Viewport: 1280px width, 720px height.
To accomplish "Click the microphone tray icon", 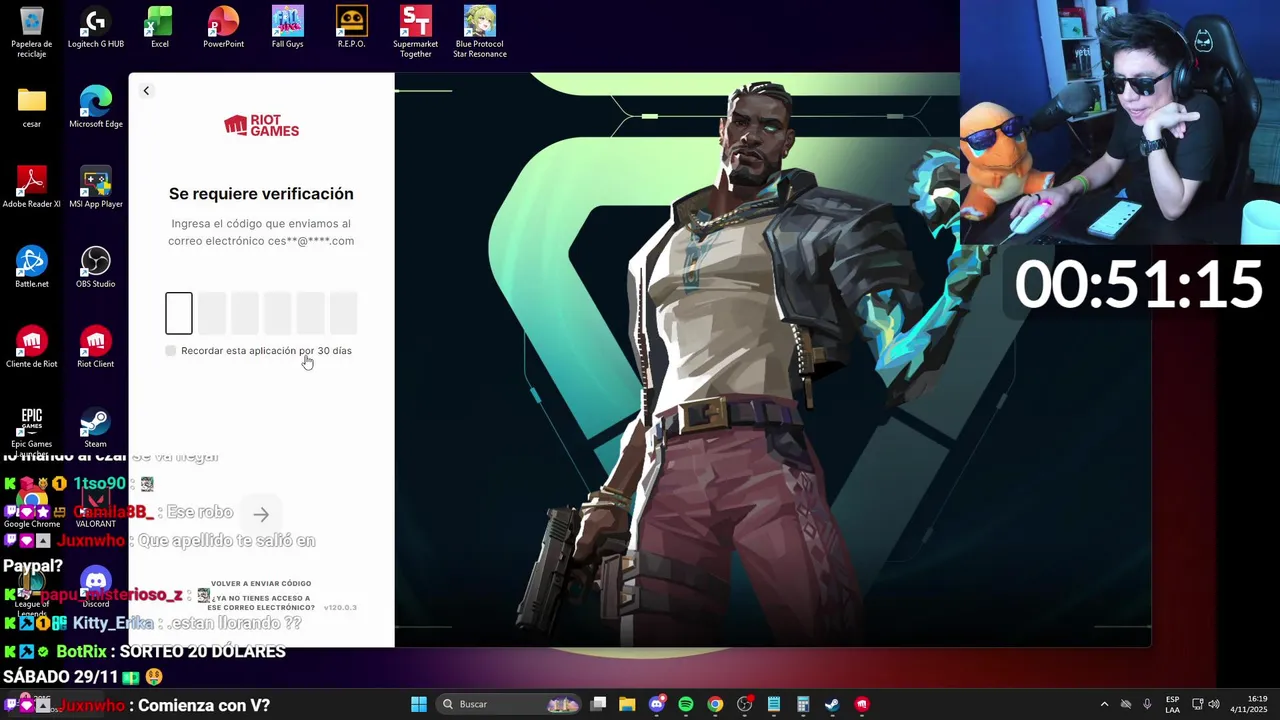I will [x=1147, y=704].
